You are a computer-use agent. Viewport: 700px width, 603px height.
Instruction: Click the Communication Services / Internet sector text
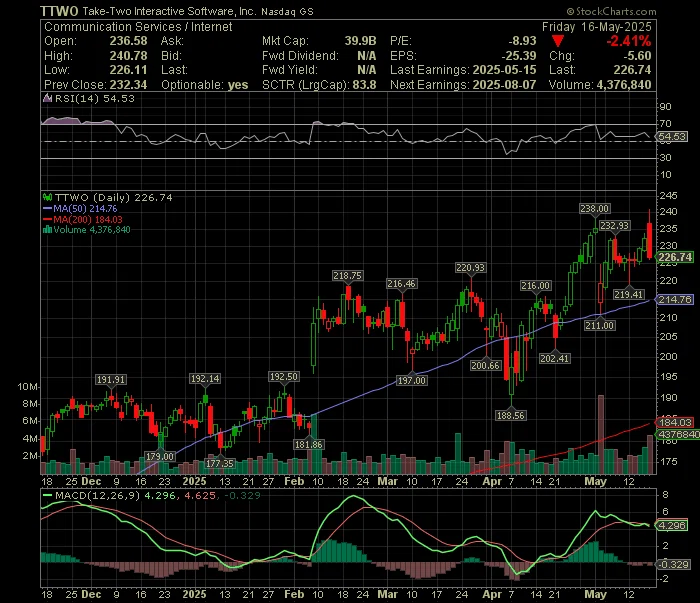pyautogui.click(x=138, y=27)
